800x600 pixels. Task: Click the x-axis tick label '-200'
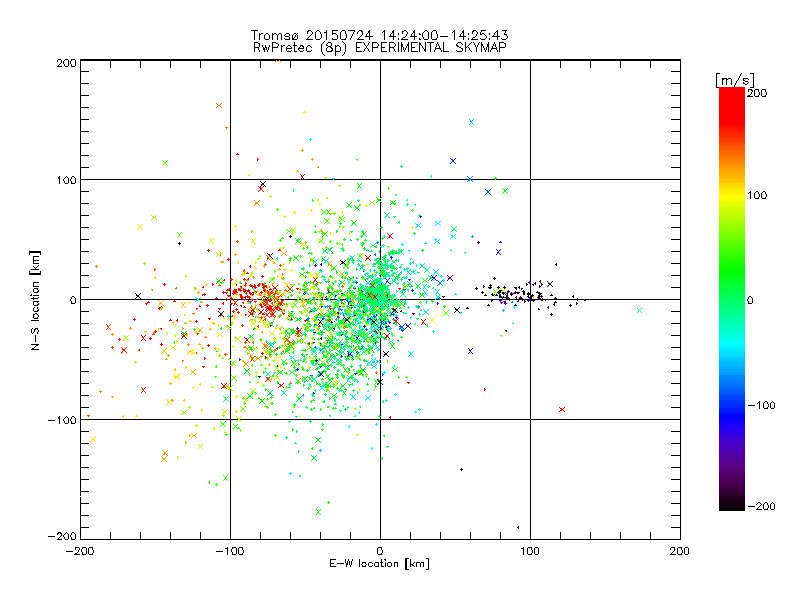pyautogui.click(x=80, y=551)
